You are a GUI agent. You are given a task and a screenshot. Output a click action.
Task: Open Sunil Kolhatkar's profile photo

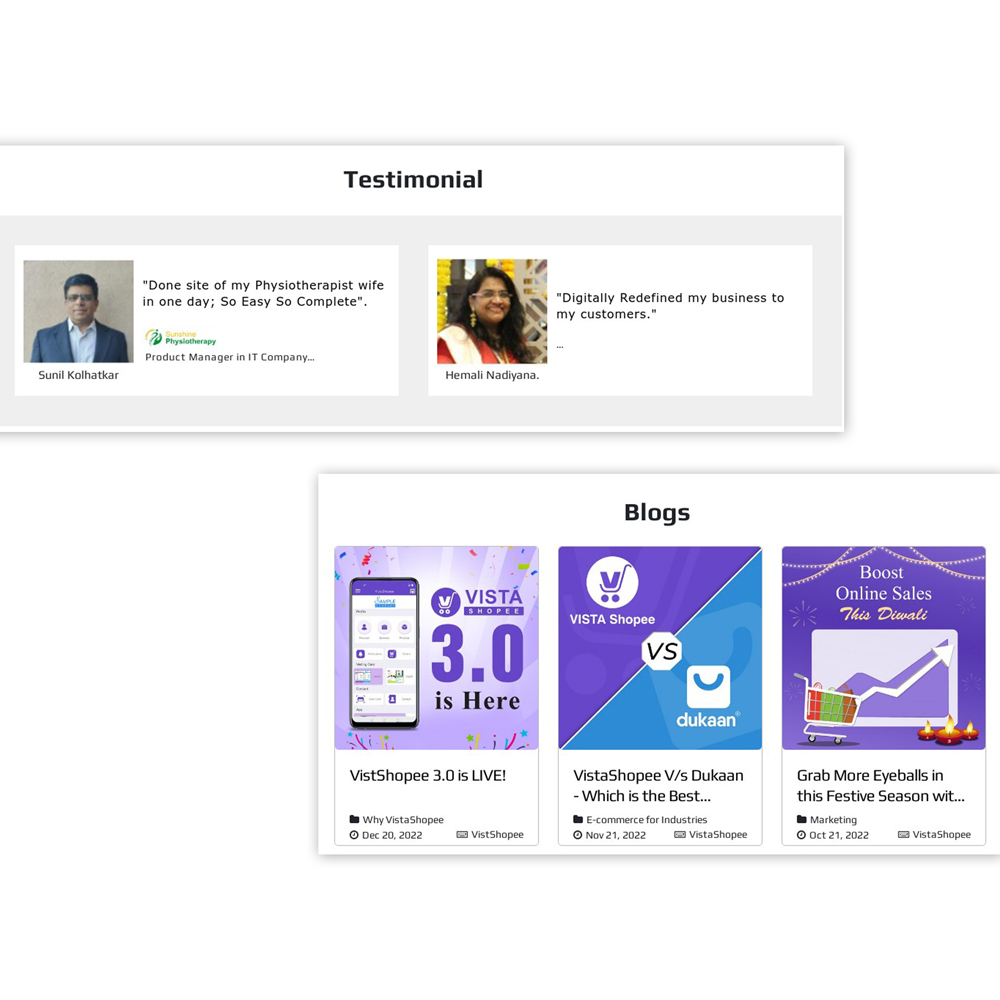point(78,311)
